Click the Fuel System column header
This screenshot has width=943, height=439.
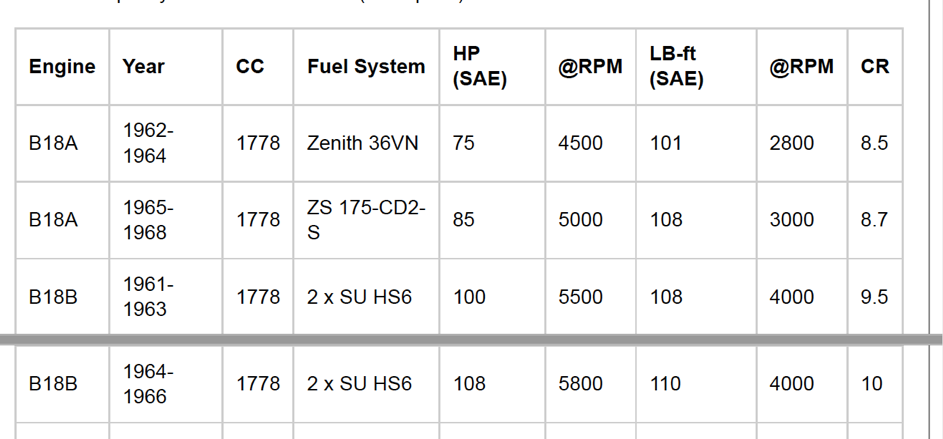coord(366,67)
